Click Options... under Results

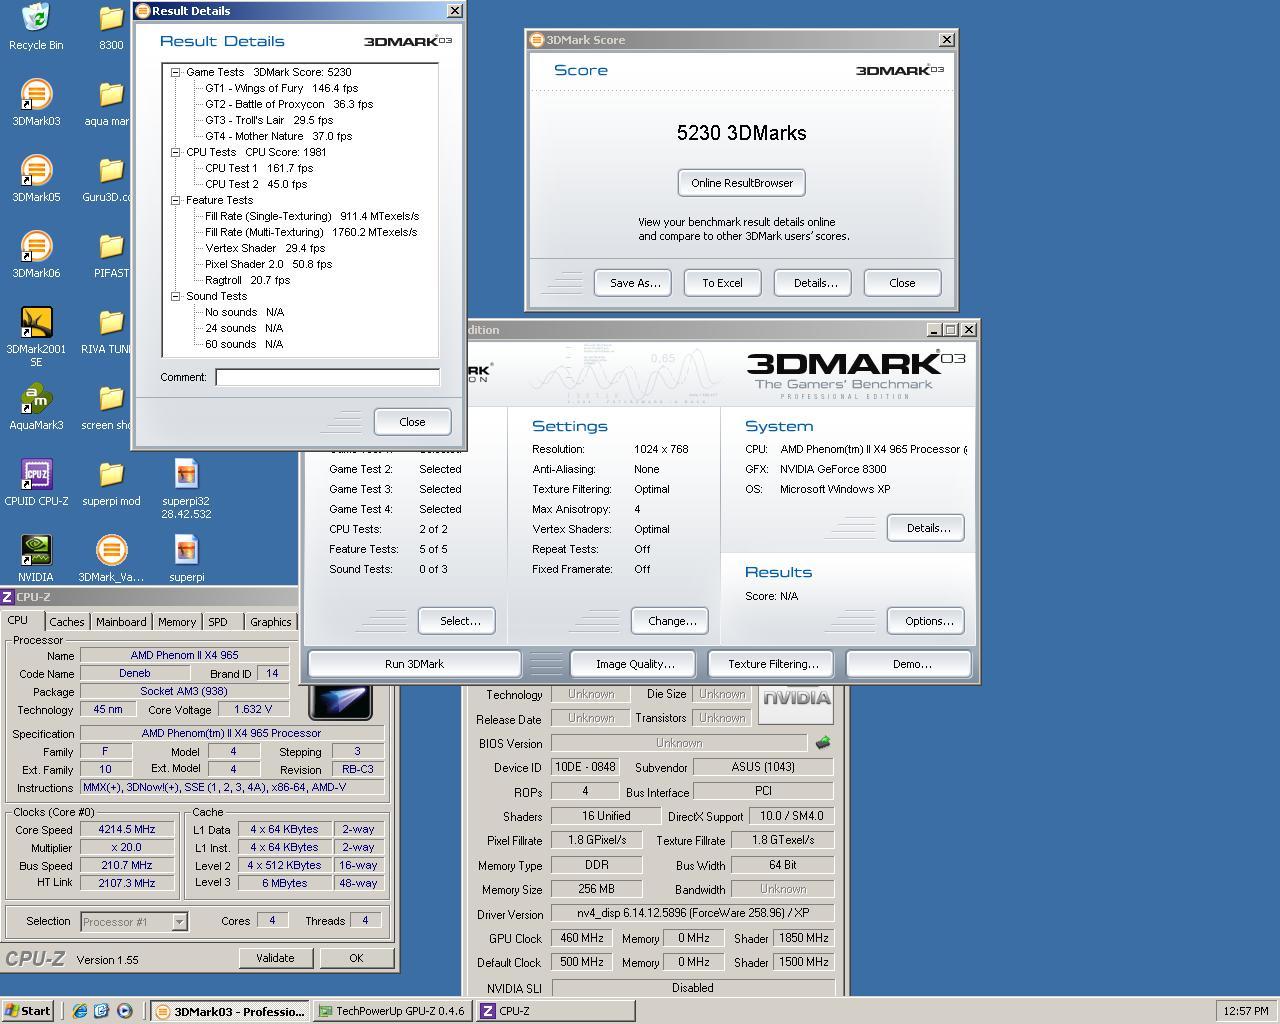928,621
